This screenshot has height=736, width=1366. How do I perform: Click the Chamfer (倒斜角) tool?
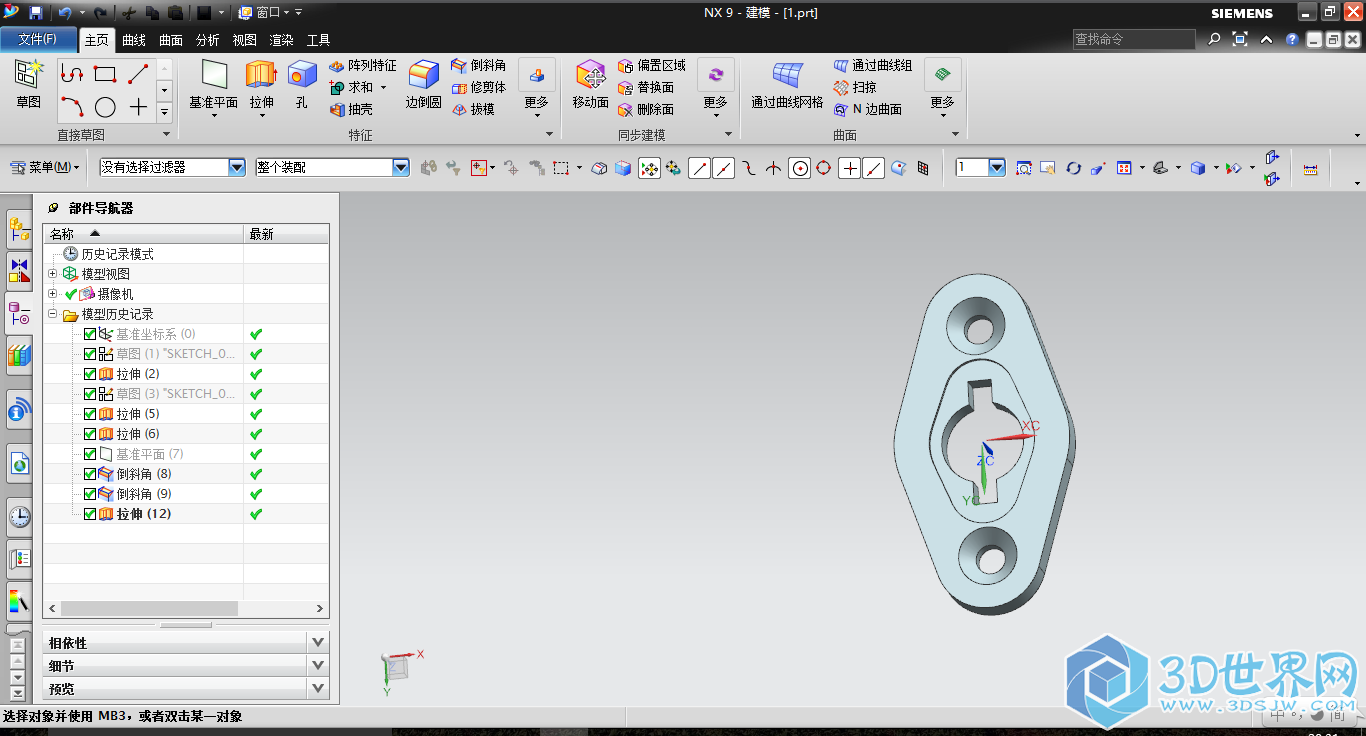point(479,66)
